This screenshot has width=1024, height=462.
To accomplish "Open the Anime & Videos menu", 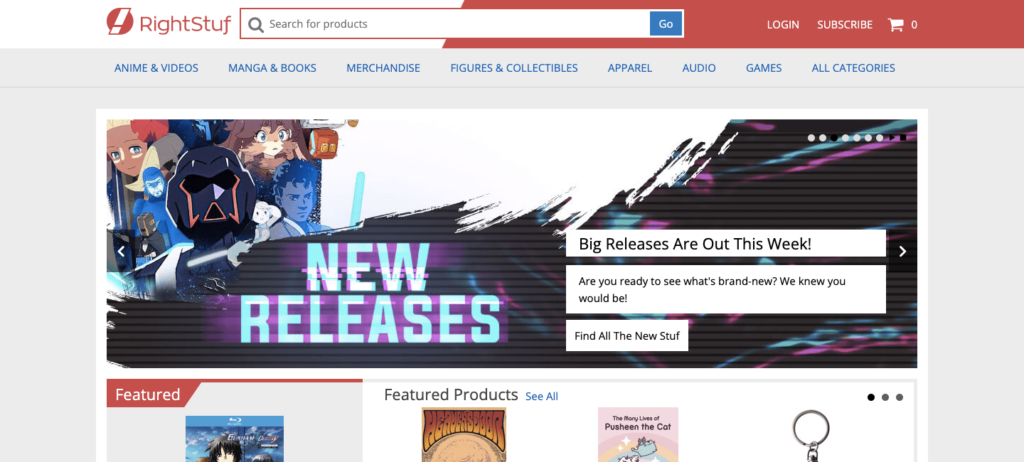I will [156, 68].
